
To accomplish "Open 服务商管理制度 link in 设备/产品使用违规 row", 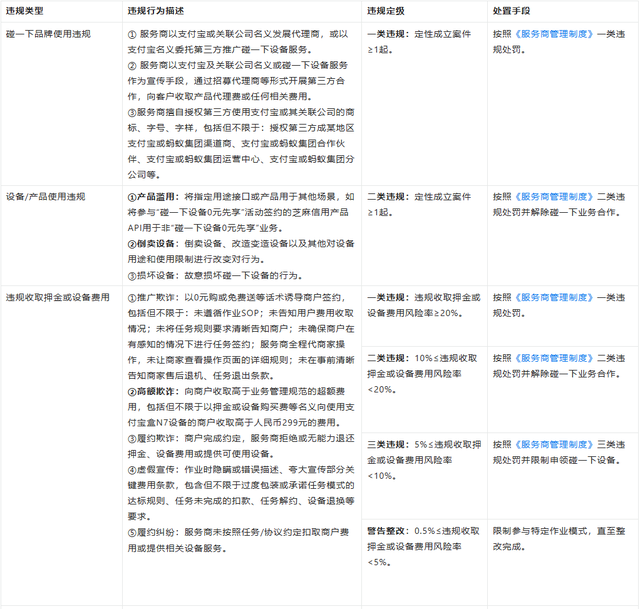I will click(554, 197).
